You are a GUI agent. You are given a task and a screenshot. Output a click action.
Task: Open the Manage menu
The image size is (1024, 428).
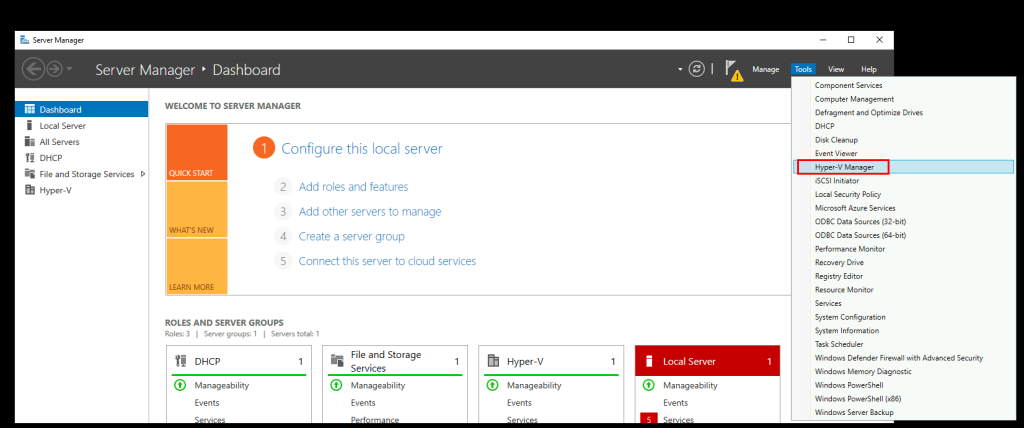click(x=765, y=69)
